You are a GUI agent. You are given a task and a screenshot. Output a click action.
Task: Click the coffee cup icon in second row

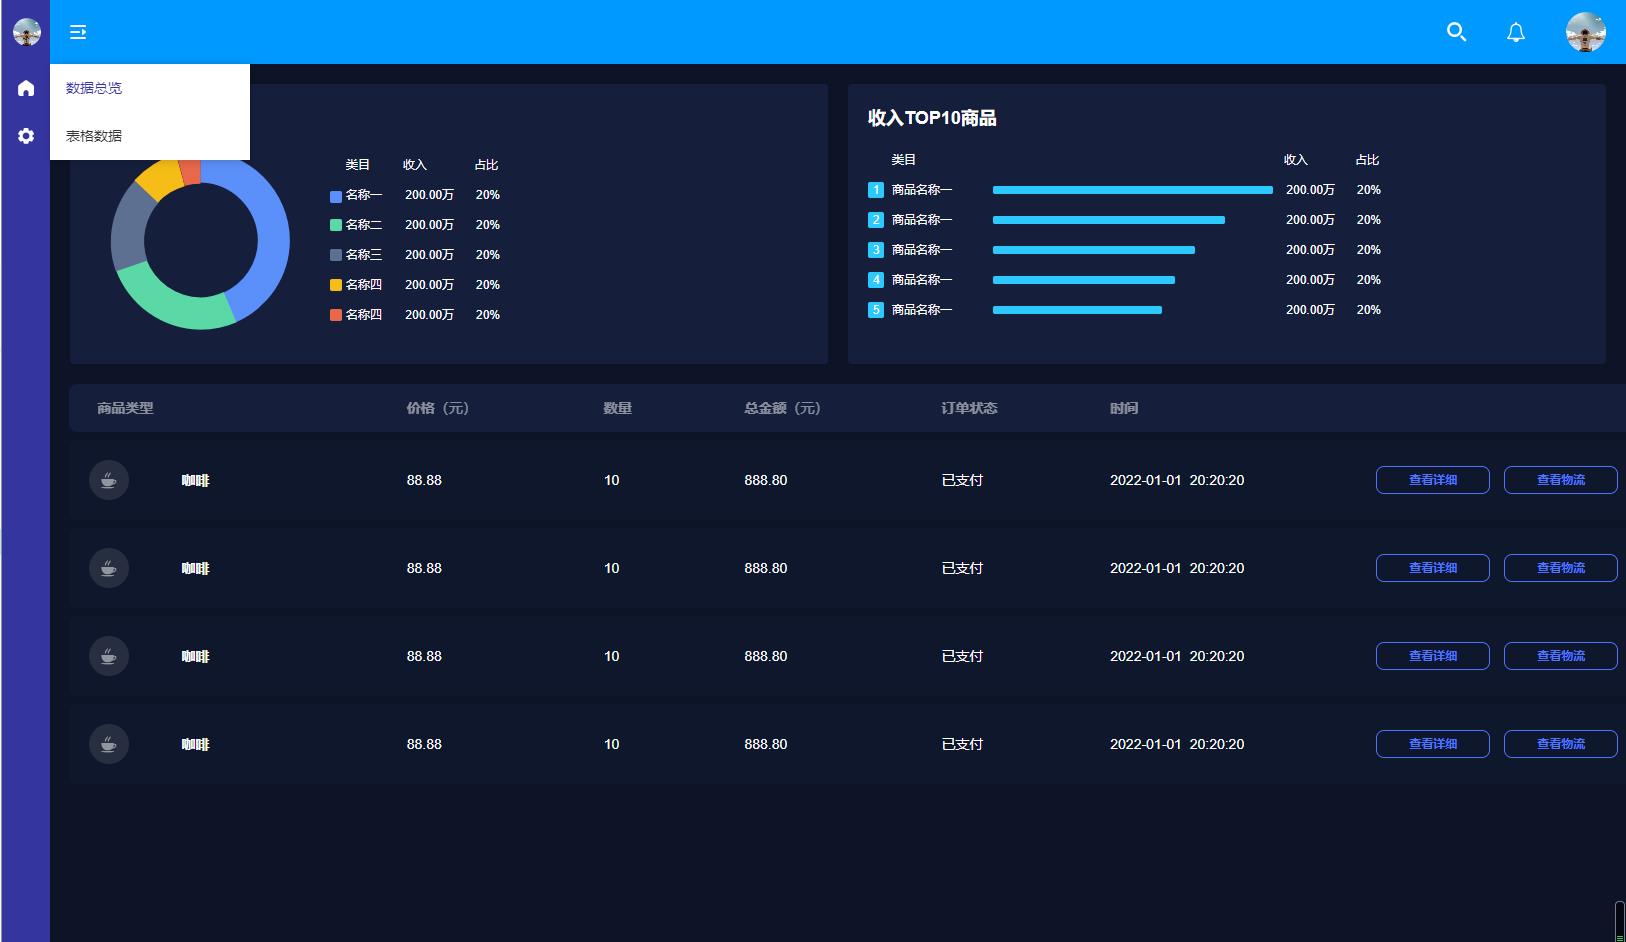click(109, 568)
